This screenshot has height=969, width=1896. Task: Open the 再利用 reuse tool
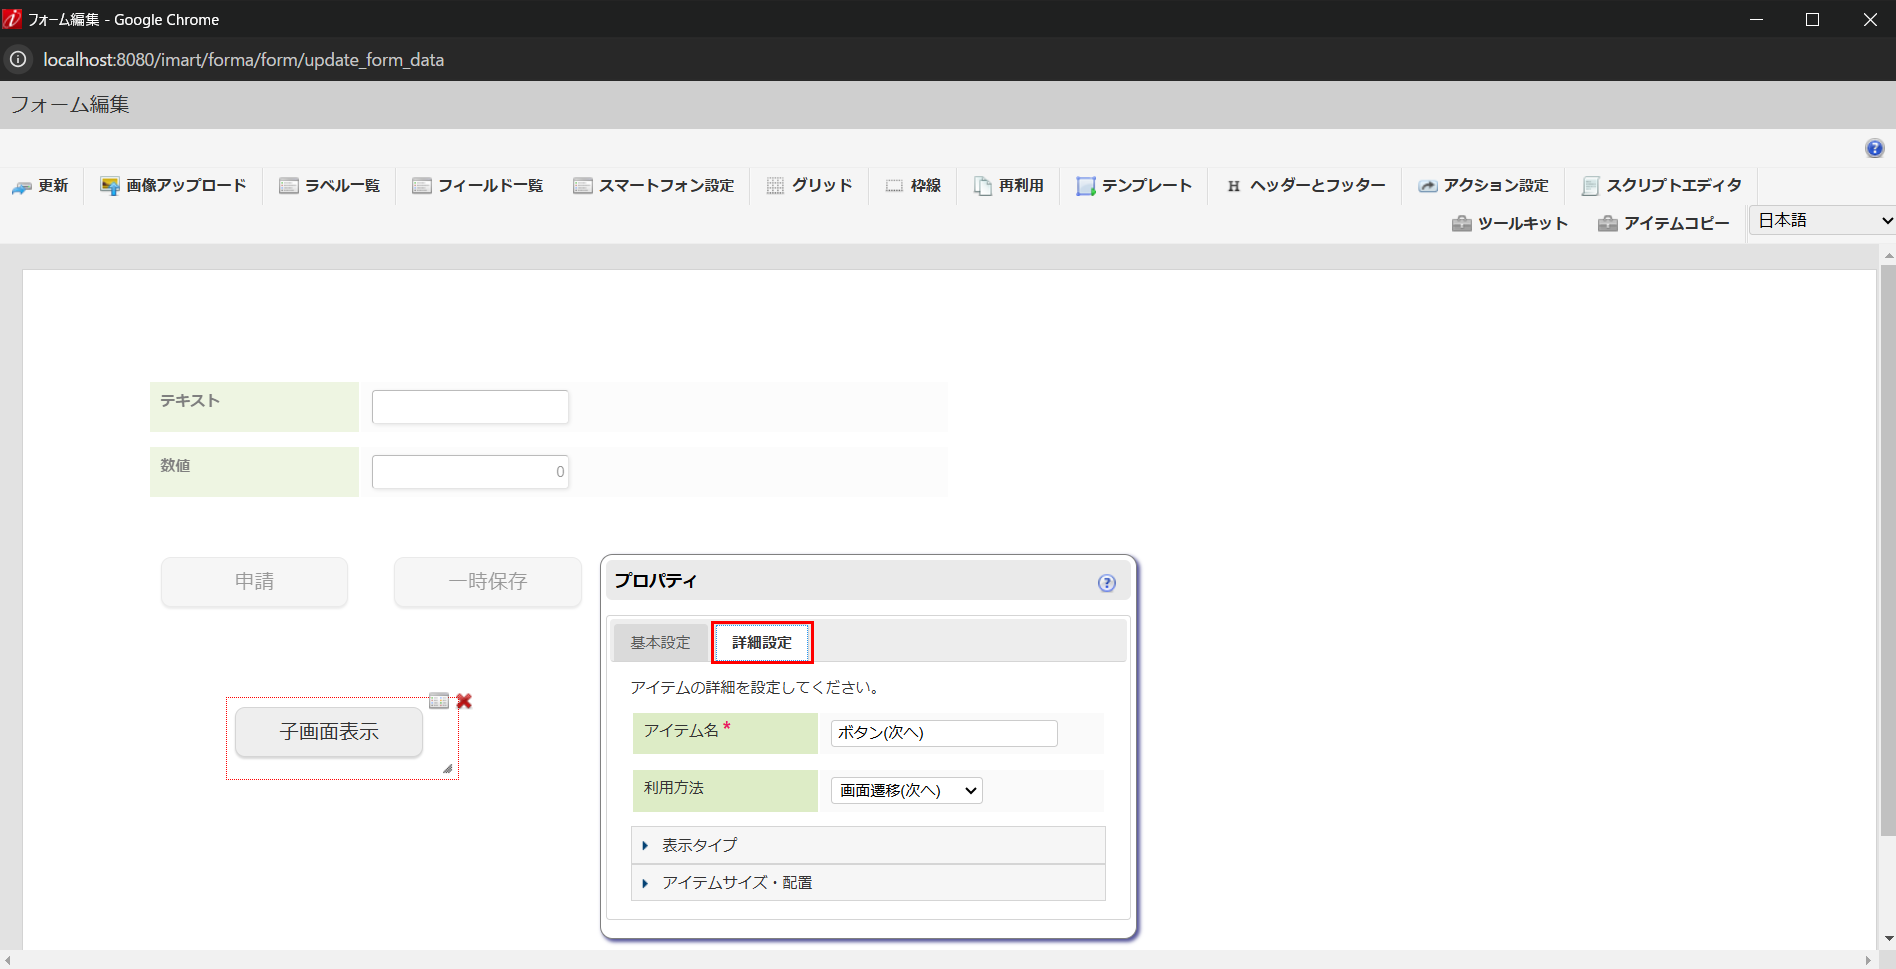tap(1008, 185)
